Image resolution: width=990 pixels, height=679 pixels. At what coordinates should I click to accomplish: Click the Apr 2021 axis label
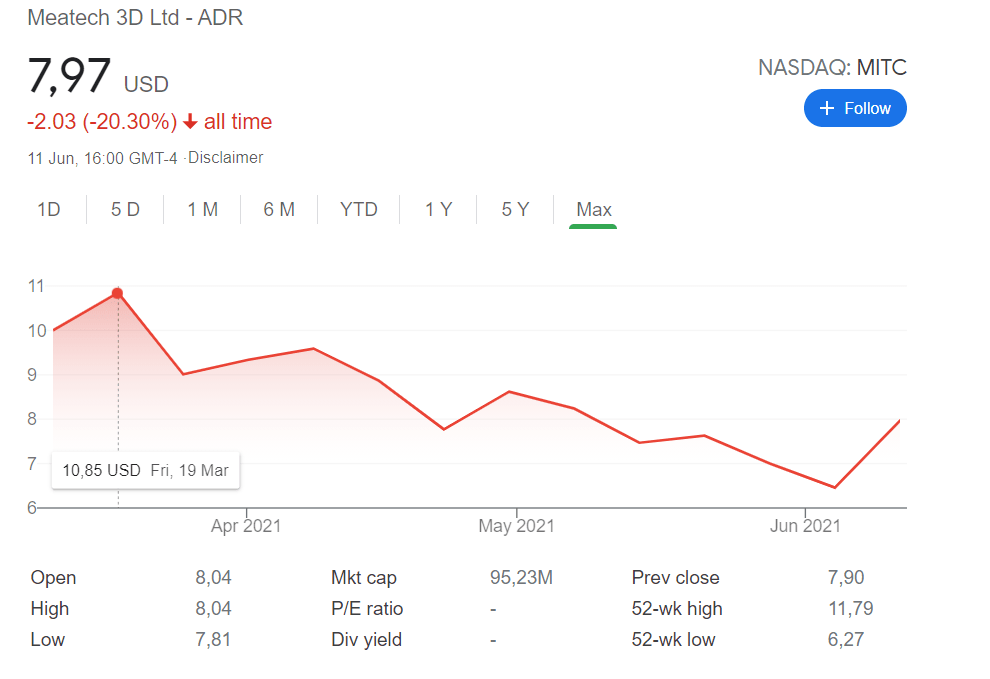246,526
